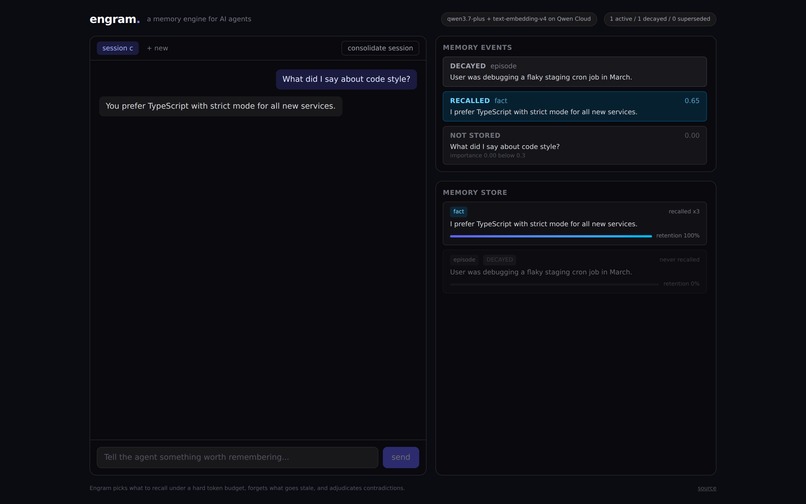This screenshot has height=504, width=806.
Task: Select the qwen3.7-plus model badge
Action: coord(519,19)
